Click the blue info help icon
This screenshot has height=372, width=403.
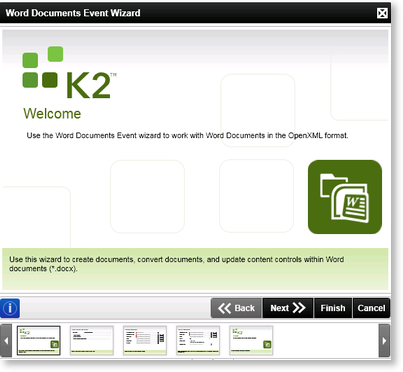[10, 308]
